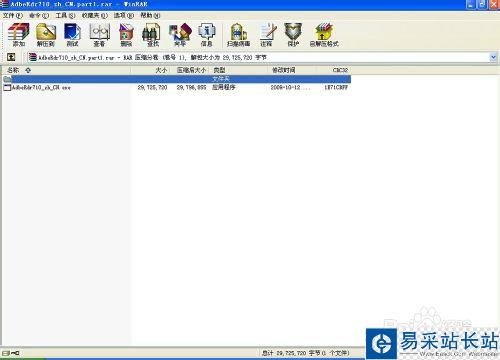The image size is (500, 360).
Task: Open the address bar dropdown arrow
Action: click(x=493, y=57)
